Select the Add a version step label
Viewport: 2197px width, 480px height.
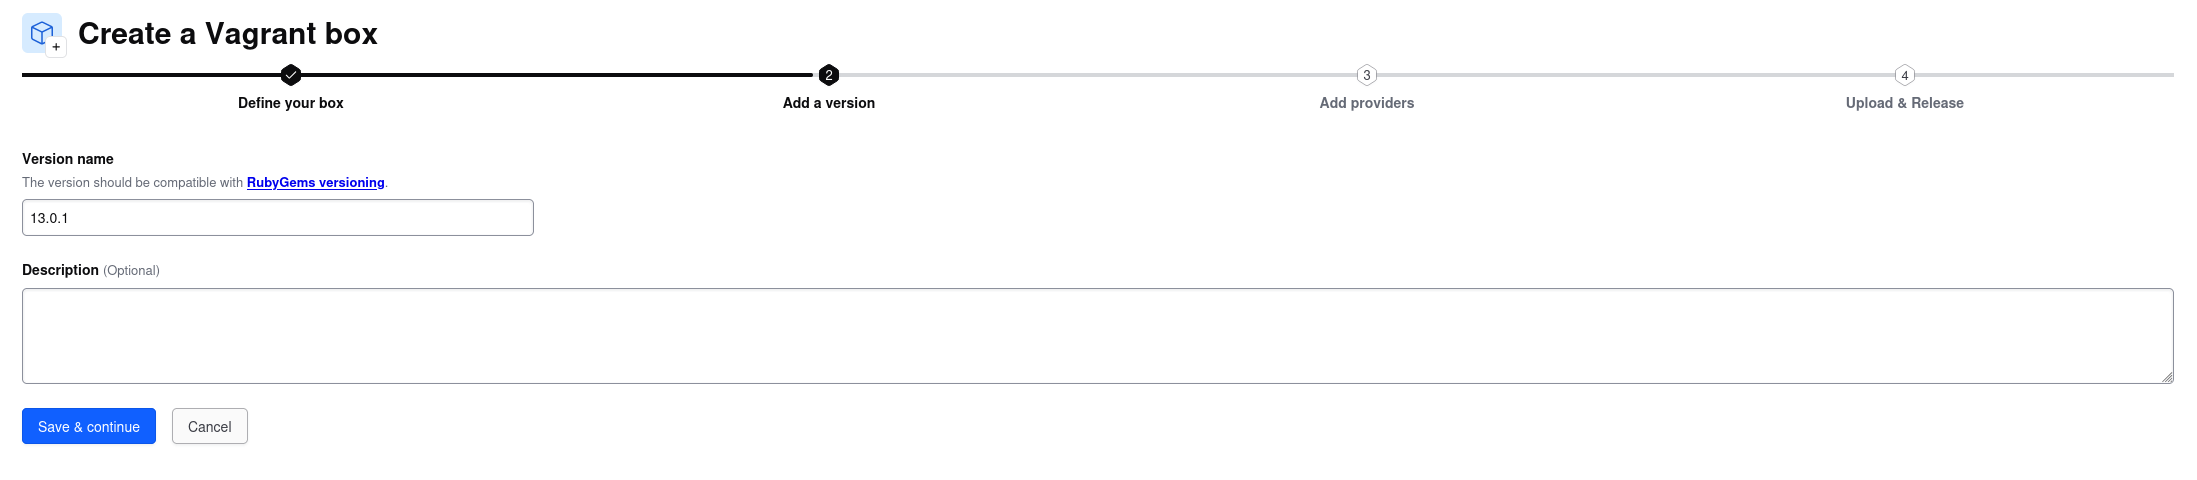pyautogui.click(x=829, y=103)
